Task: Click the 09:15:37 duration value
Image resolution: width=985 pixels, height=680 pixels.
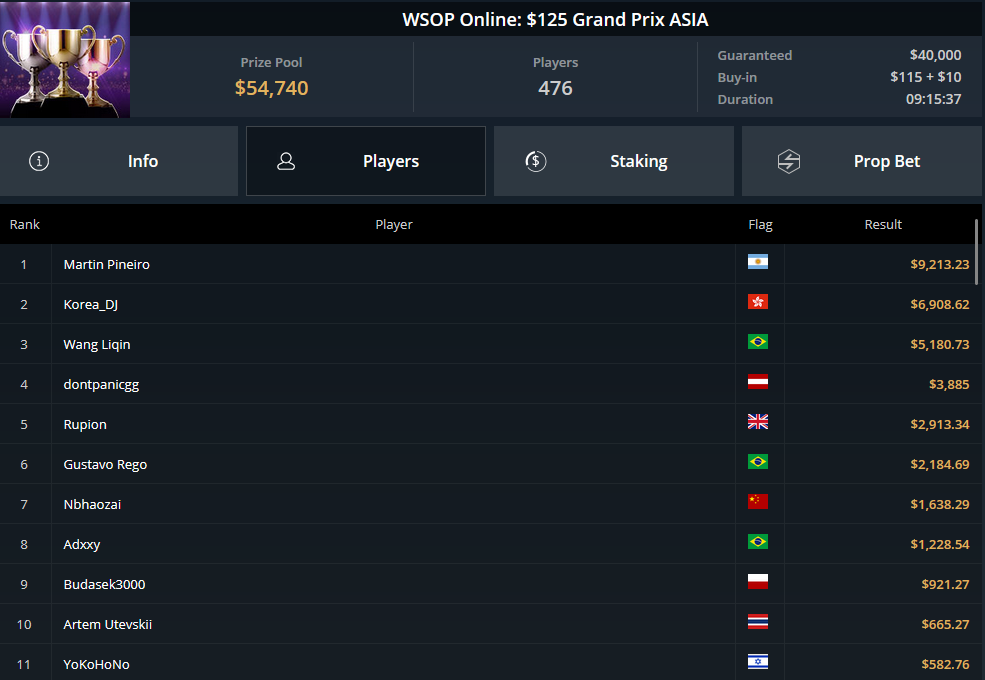Action: [x=933, y=99]
